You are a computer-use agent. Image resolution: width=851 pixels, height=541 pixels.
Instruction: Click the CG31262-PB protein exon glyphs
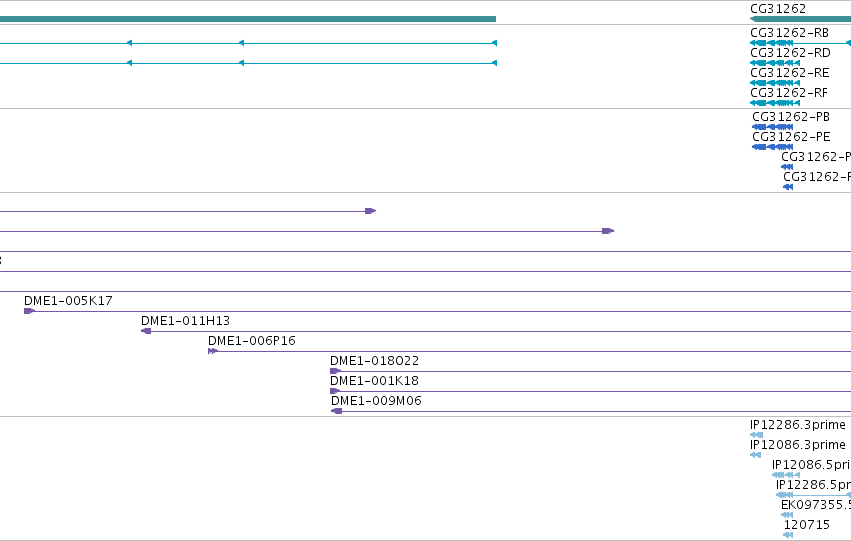click(773, 127)
